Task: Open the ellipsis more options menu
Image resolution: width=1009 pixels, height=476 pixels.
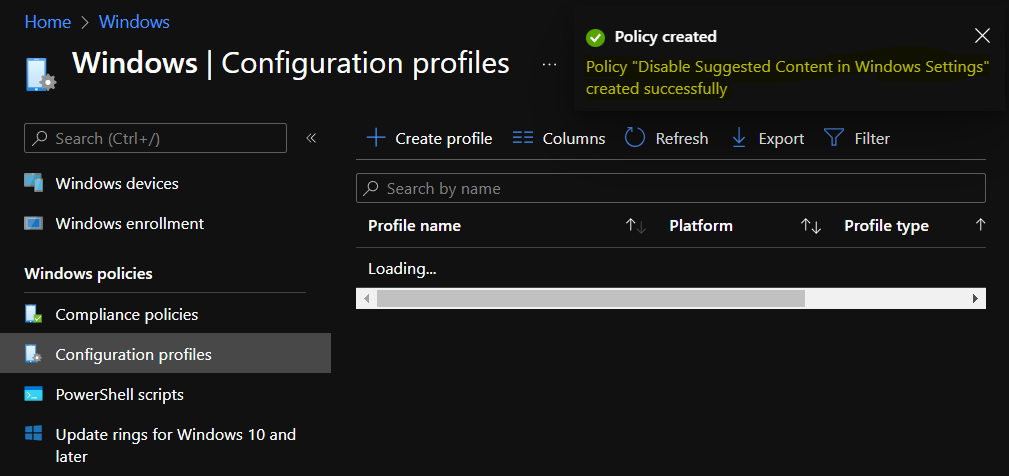Action: (x=549, y=64)
